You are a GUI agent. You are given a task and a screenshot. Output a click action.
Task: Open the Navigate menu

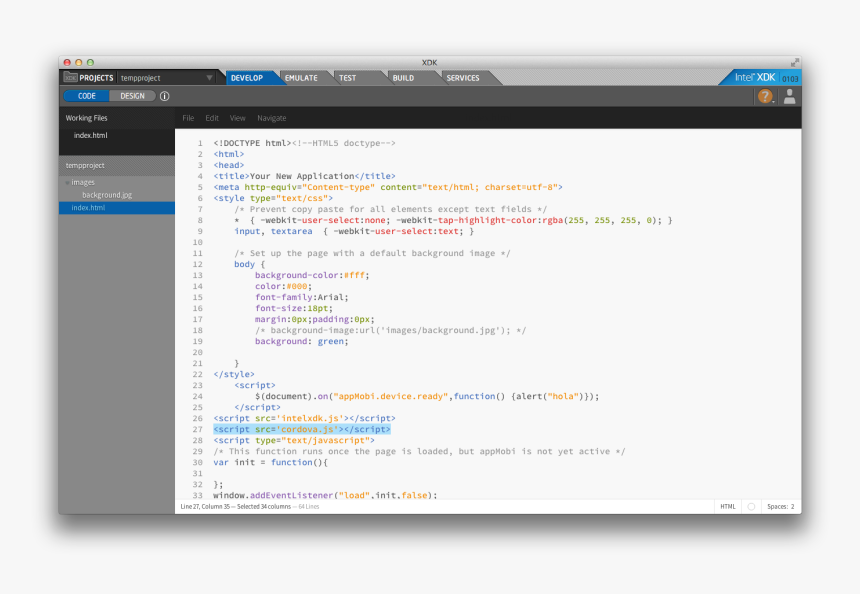(271, 118)
